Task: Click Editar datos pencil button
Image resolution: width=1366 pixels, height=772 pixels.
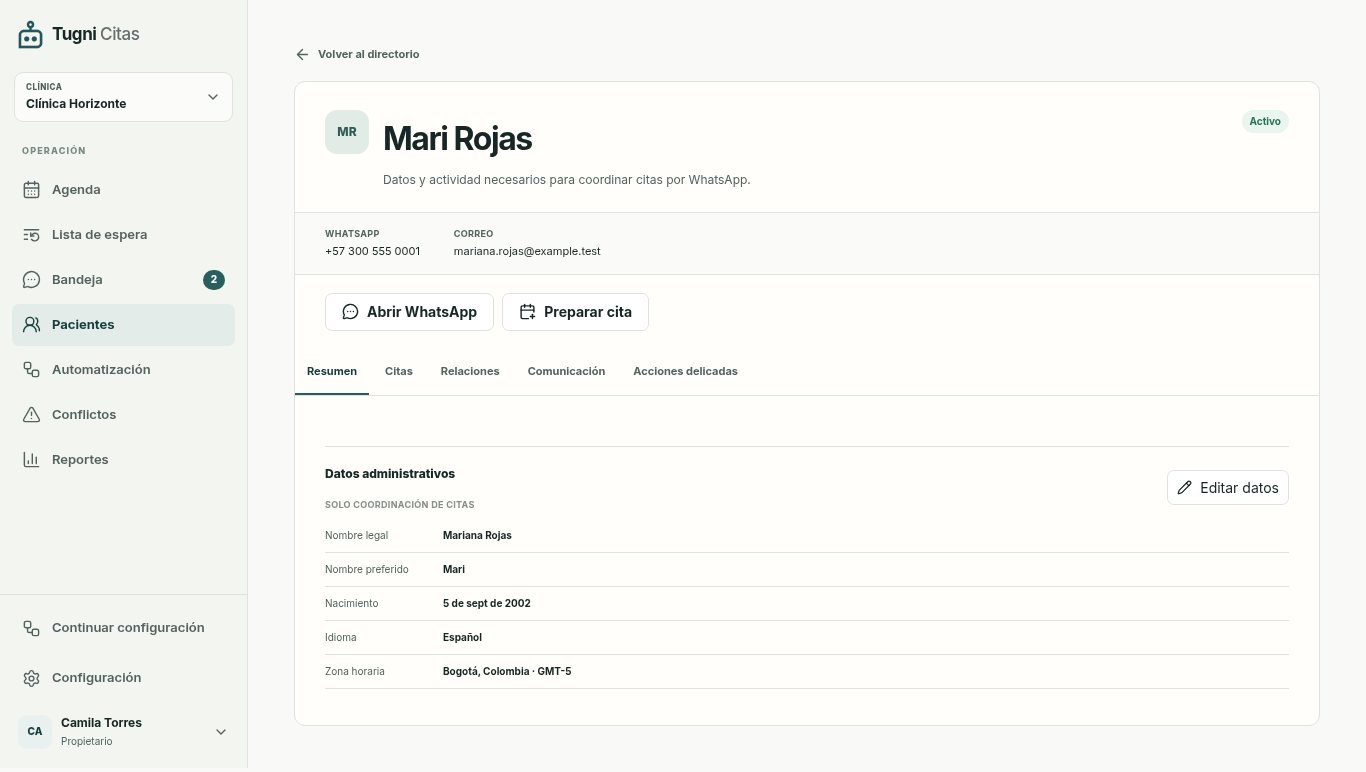Action: click(1228, 488)
